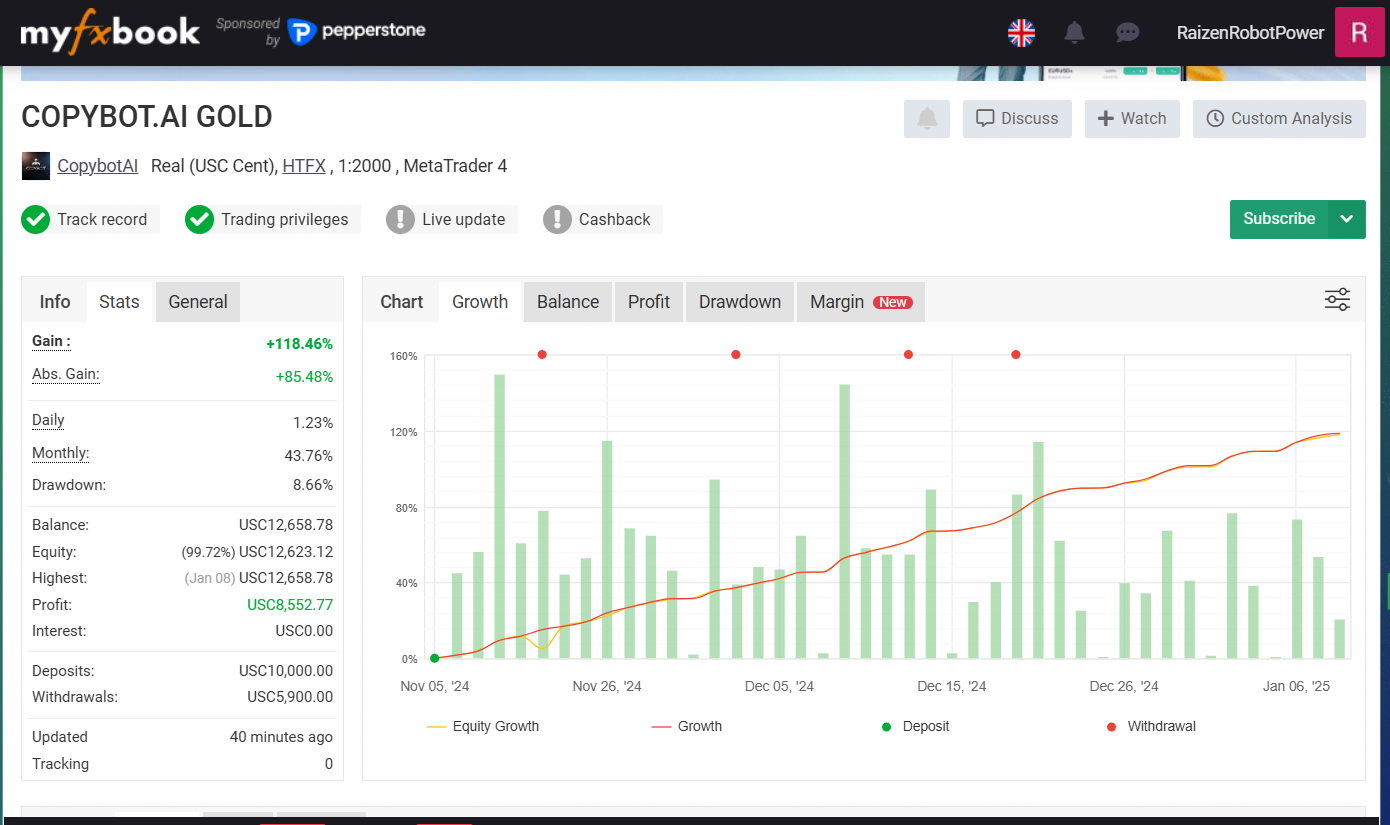The width and height of the screenshot is (1390, 825).
Task: Open notifications bell in top bar
Action: click(x=1075, y=33)
